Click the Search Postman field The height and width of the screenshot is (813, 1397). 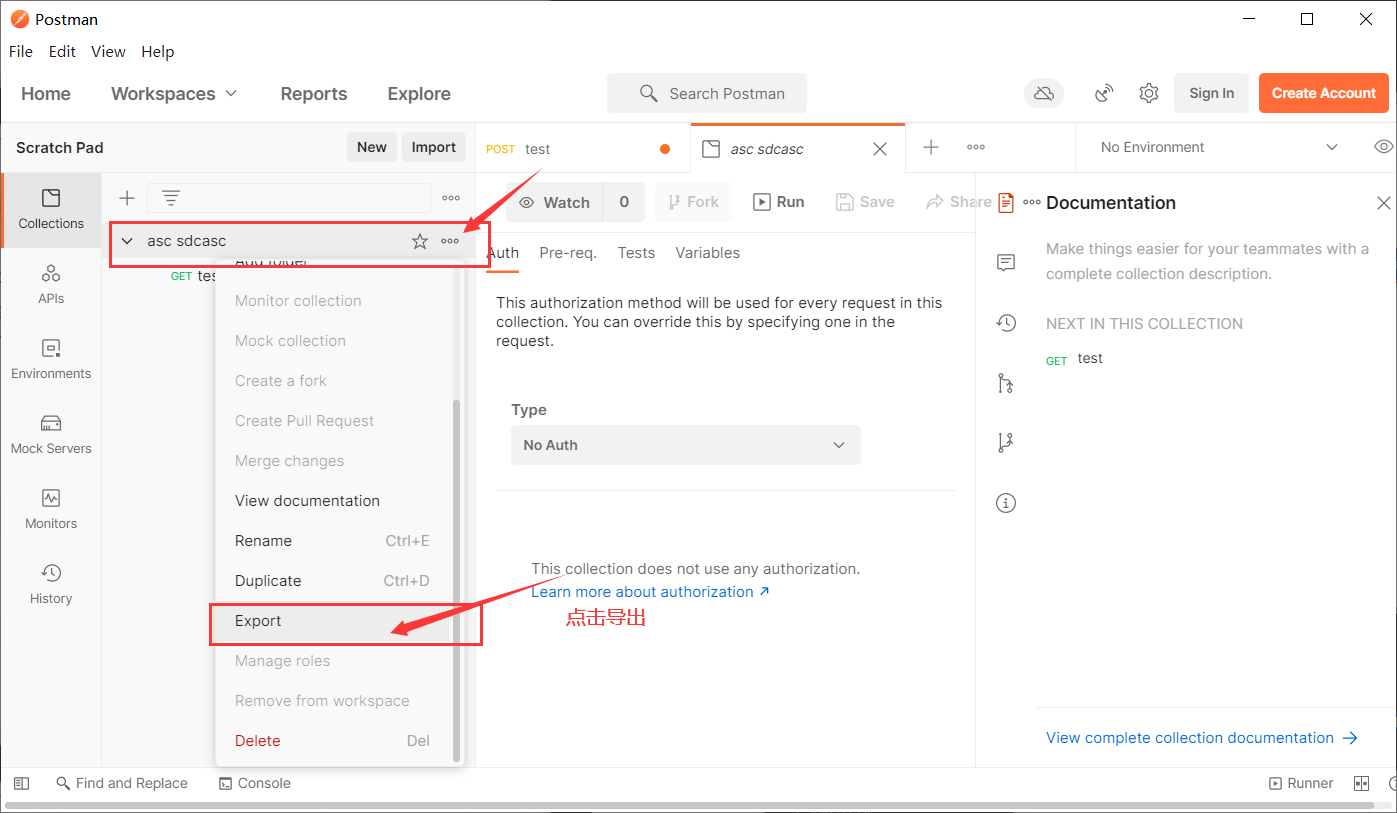click(707, 93)
